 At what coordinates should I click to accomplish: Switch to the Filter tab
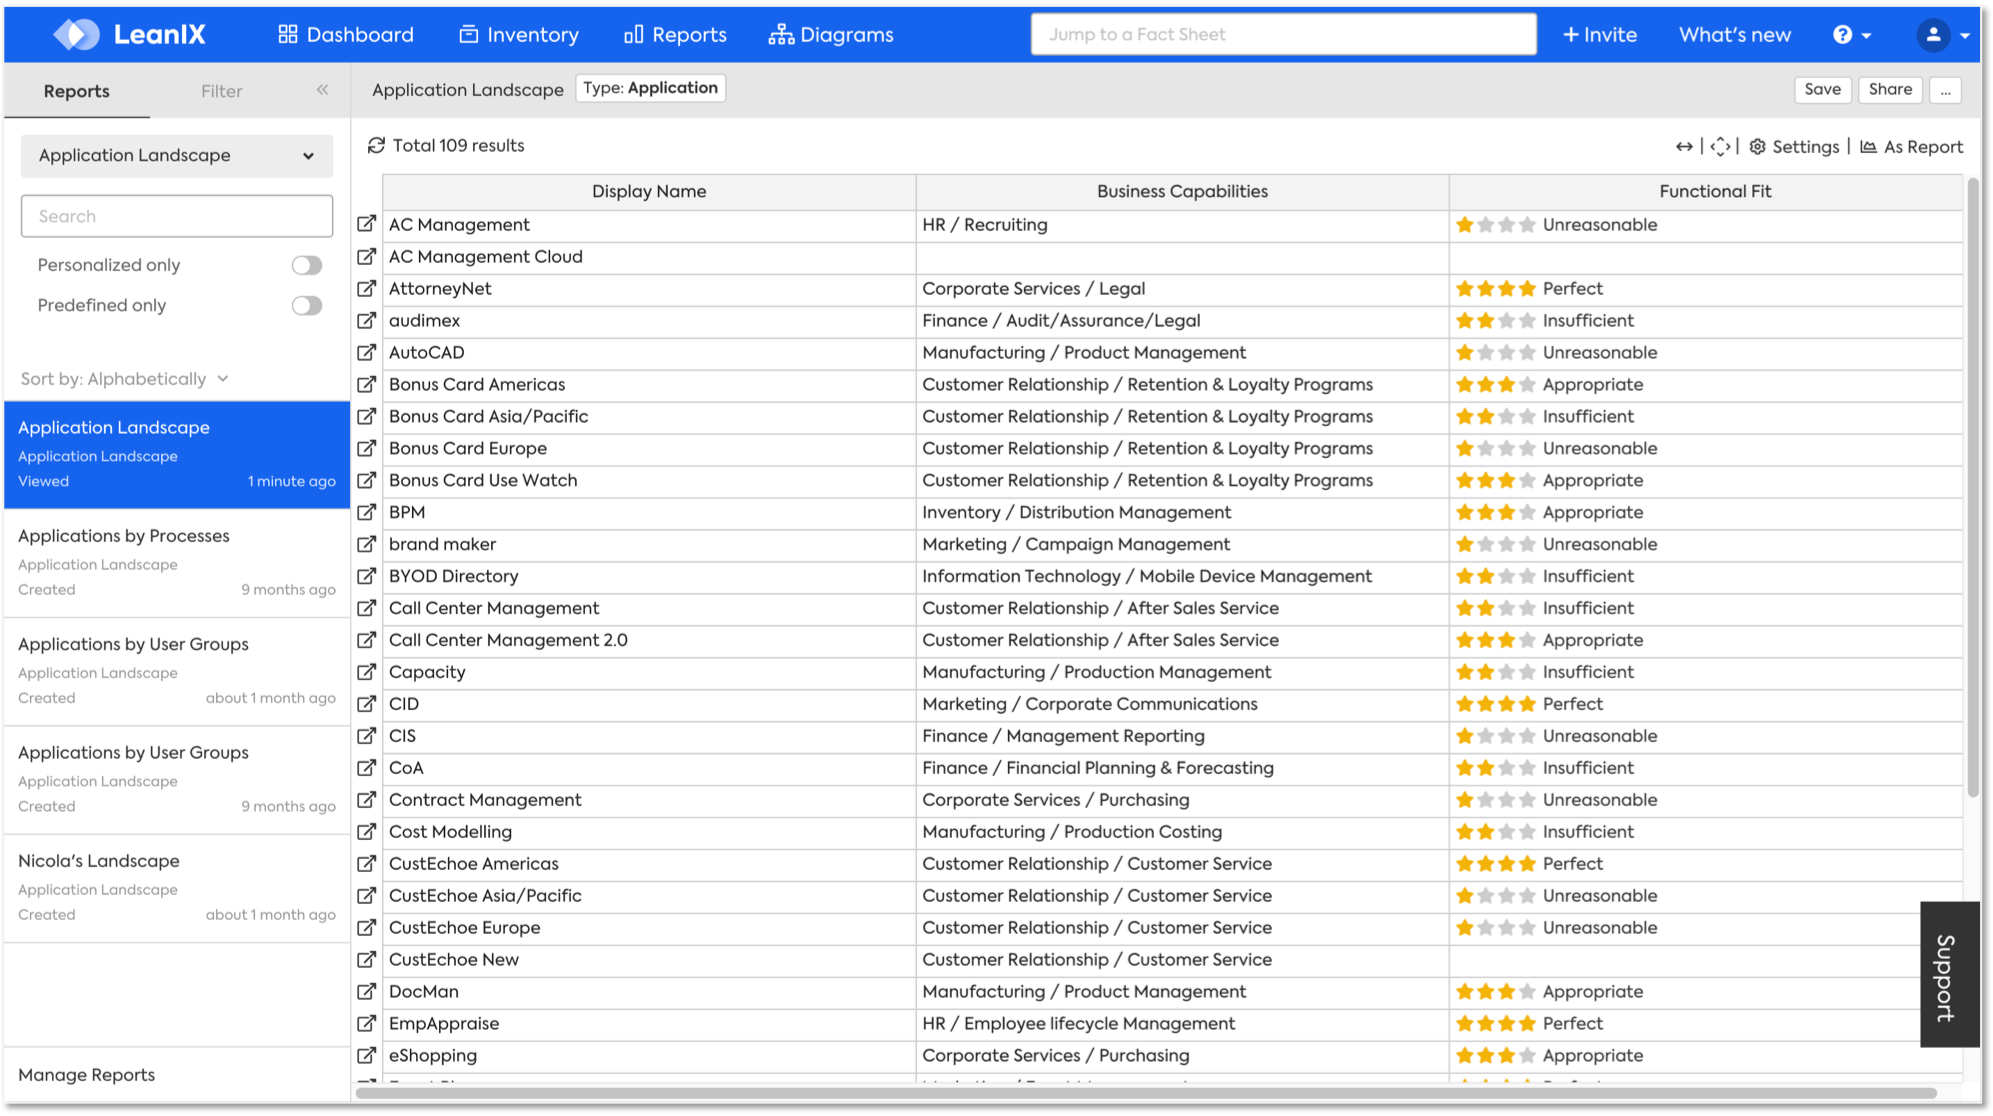tap(221, 91)
